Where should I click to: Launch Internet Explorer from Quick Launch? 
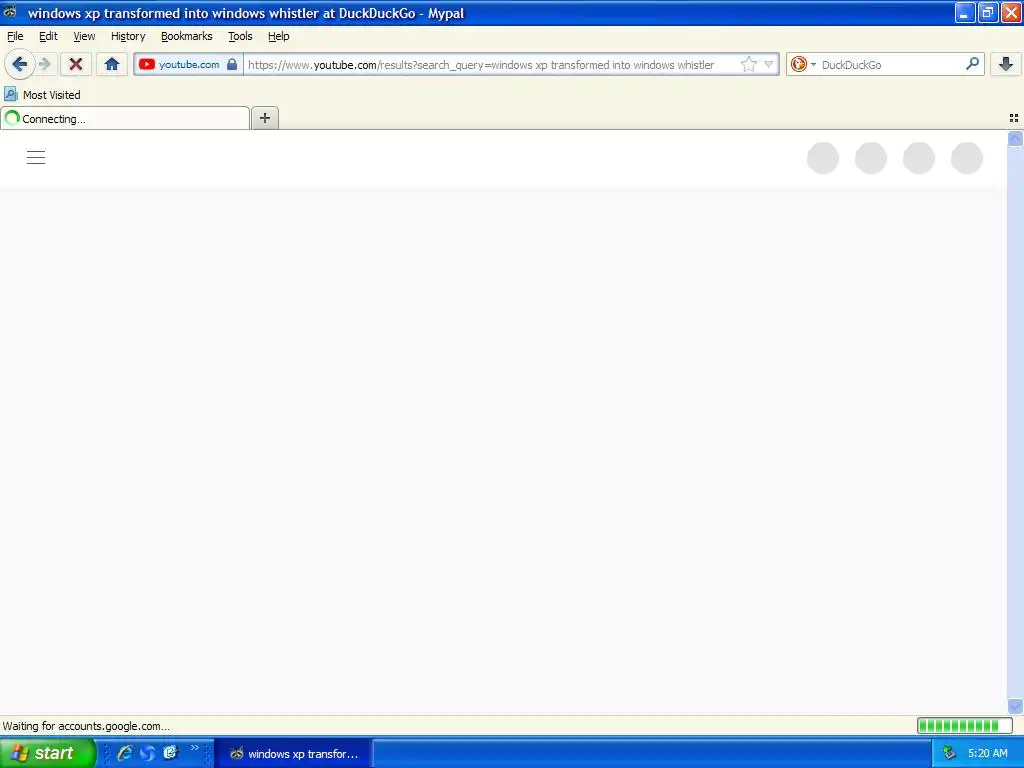pos(124,753)
